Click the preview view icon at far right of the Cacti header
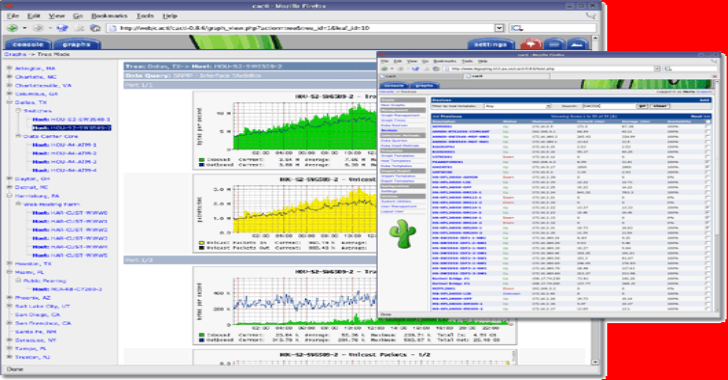 point(577,44)
